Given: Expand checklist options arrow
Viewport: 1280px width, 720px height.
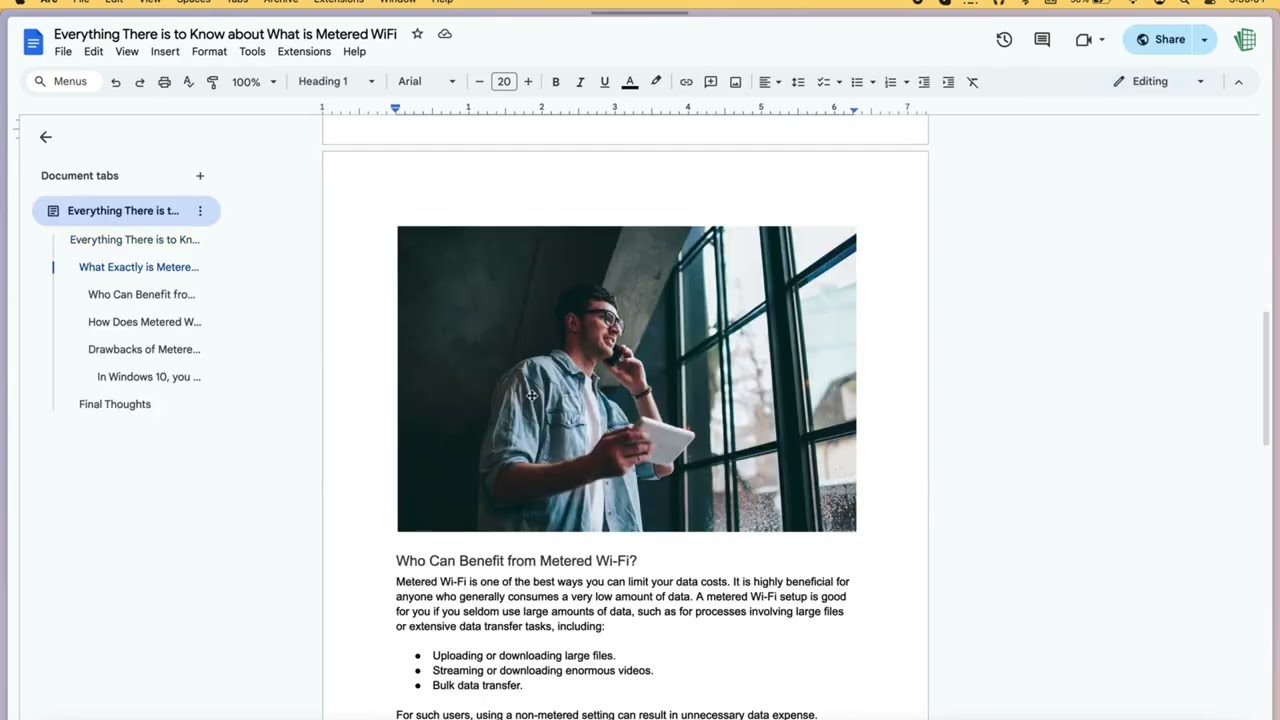Looking at the screenshot, I should point(839,82).
